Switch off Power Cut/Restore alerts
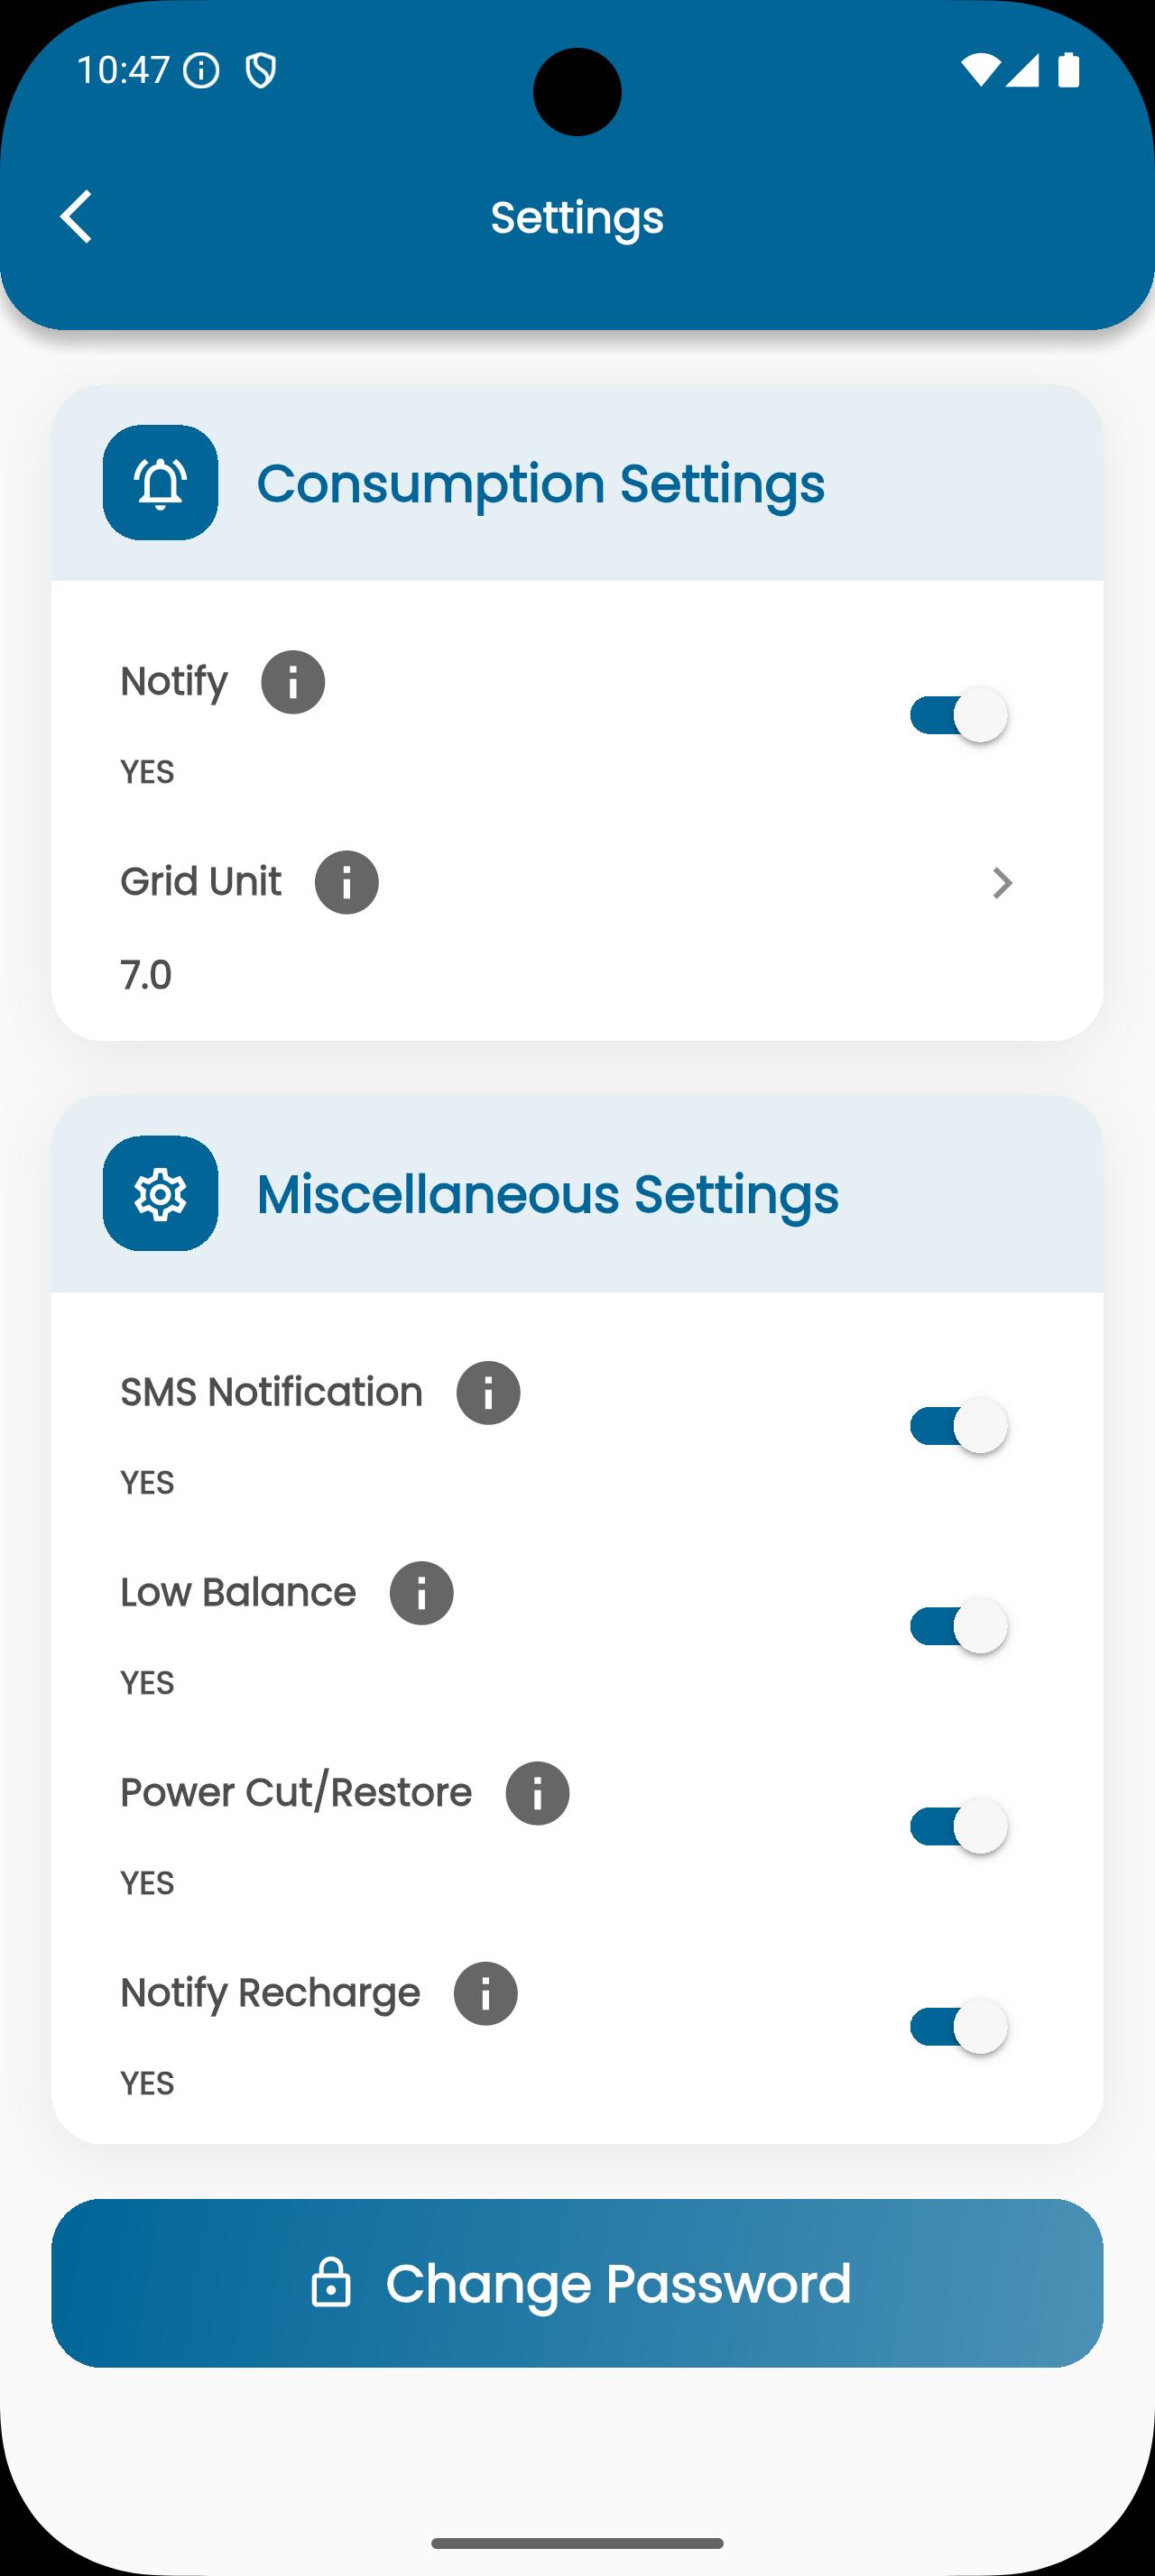 957,1826
